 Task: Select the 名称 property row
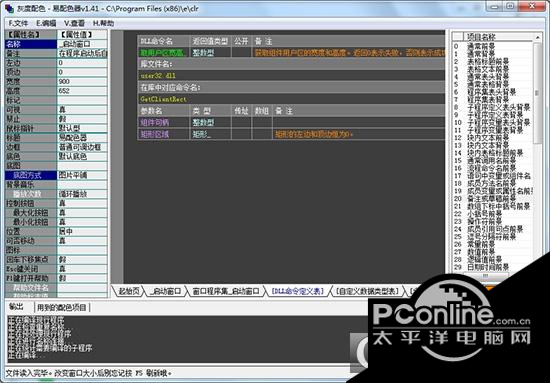pyautogui.click(x=31, y=44)
